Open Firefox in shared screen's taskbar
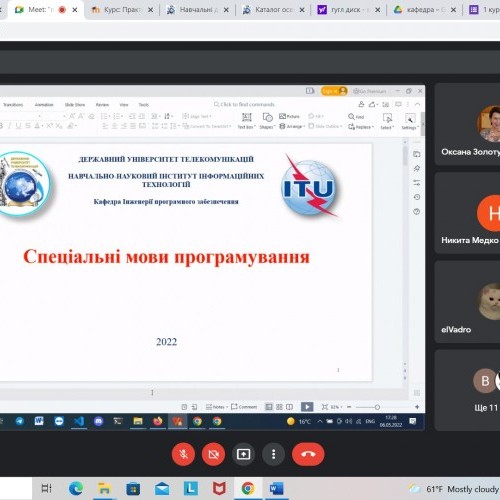Image resolution: width=500 pixels, height=500 pixels. [x=158, y=421]
